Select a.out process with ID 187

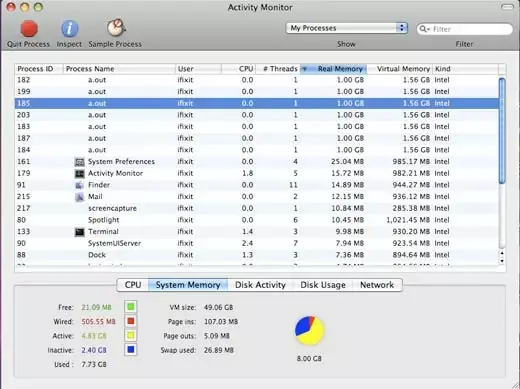point(257,138)
